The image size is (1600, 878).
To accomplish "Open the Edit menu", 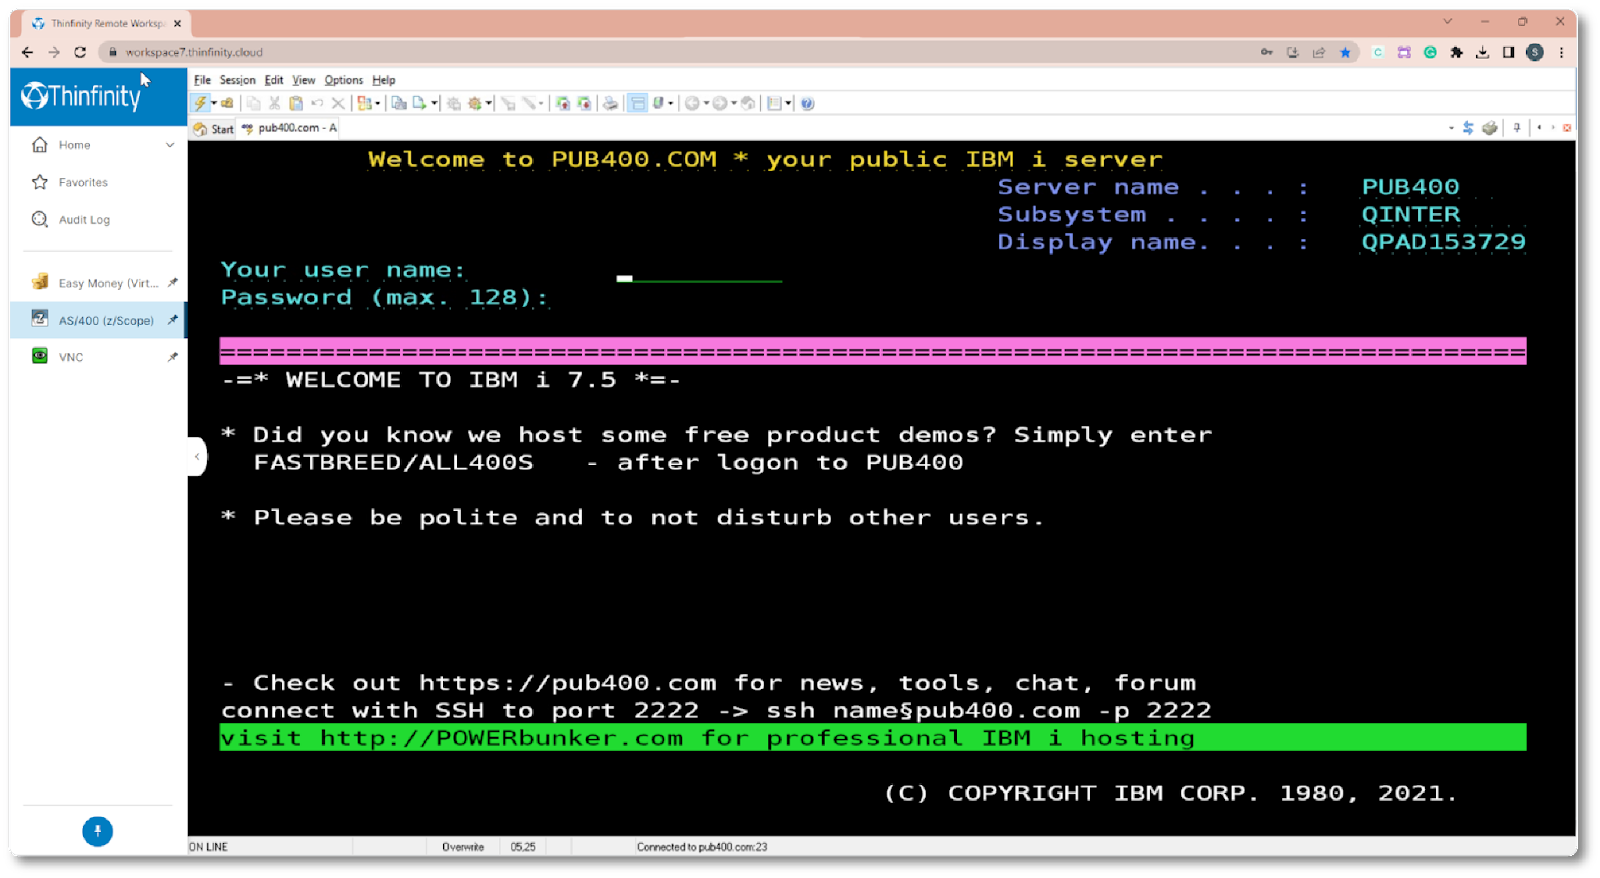I will (274, 80).
